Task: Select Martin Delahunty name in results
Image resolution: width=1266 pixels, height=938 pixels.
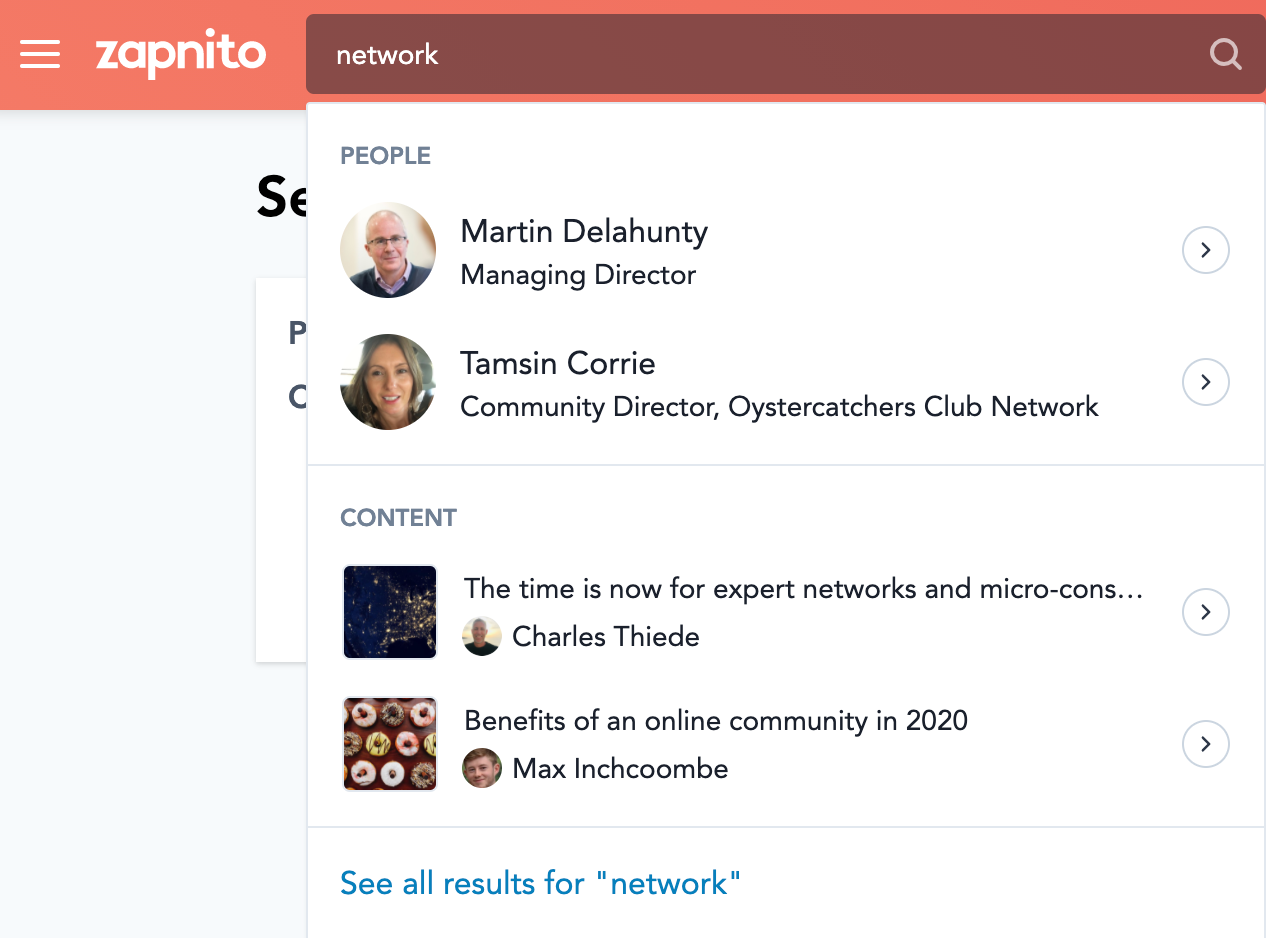Action: 584,232
